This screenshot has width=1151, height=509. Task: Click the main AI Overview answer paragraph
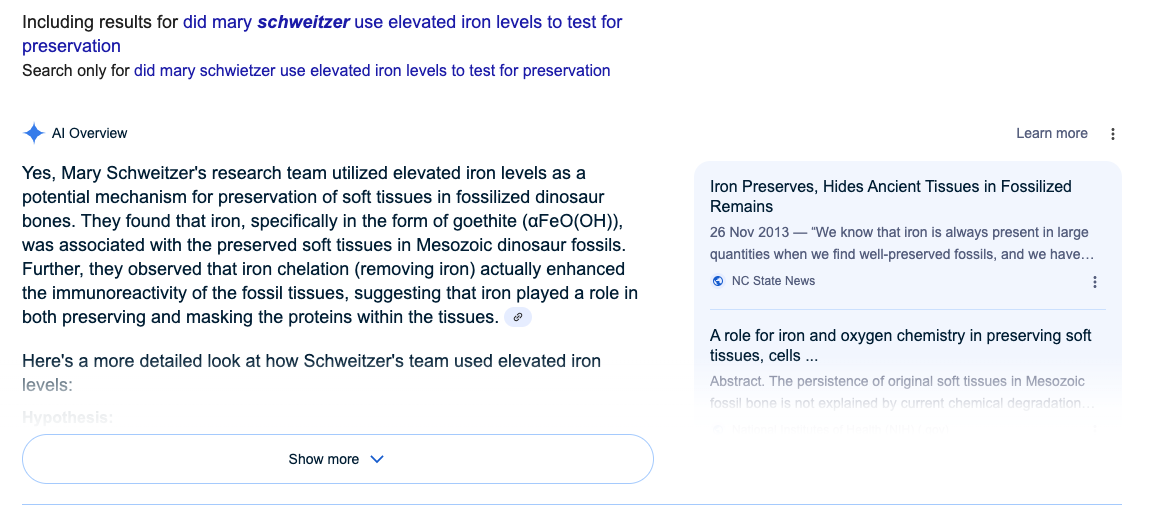(330, 245)
